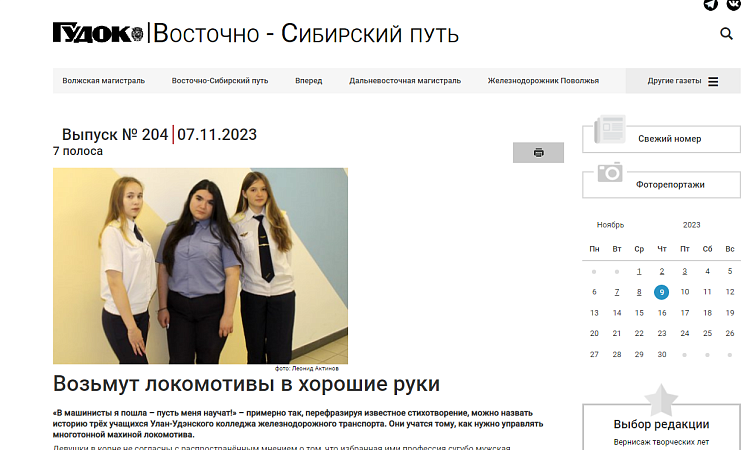Click date 26 in the calendar
The width and height of the screenshot is (750, 450).
[730, 333]
